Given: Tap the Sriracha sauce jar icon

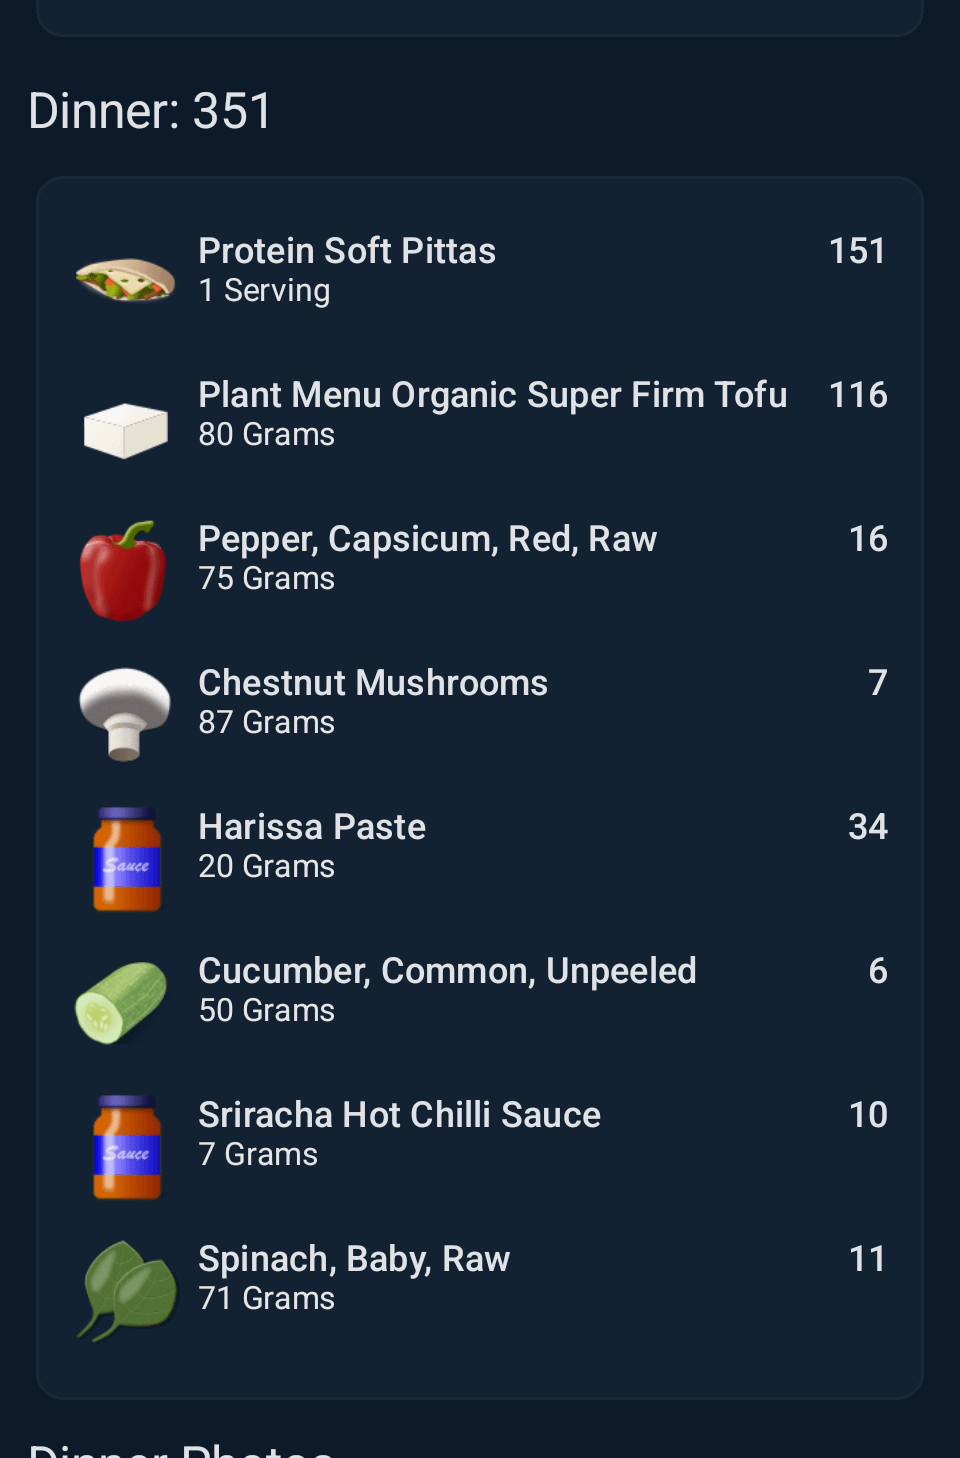Looking at the screenshot, I should click(x=127, y=1147).
